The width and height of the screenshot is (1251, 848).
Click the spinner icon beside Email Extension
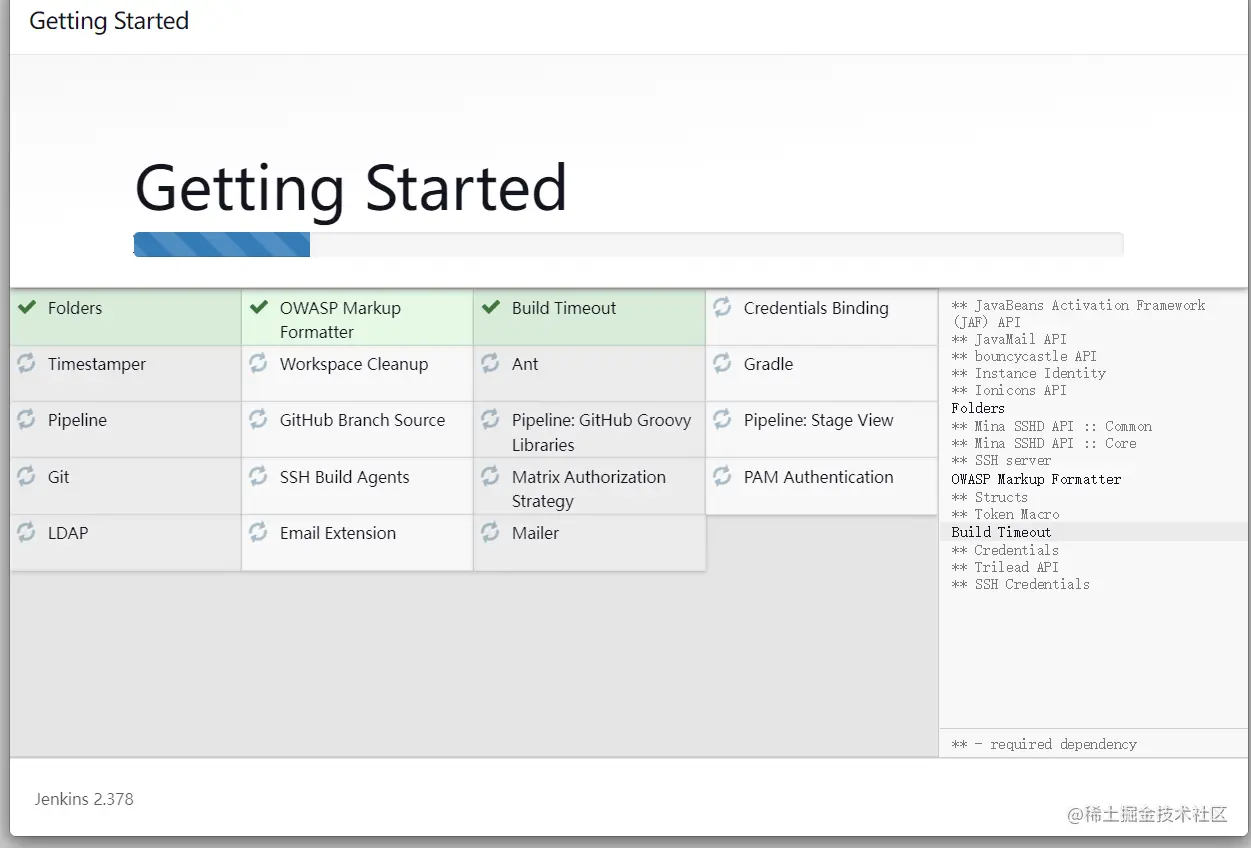pos(258,532)
